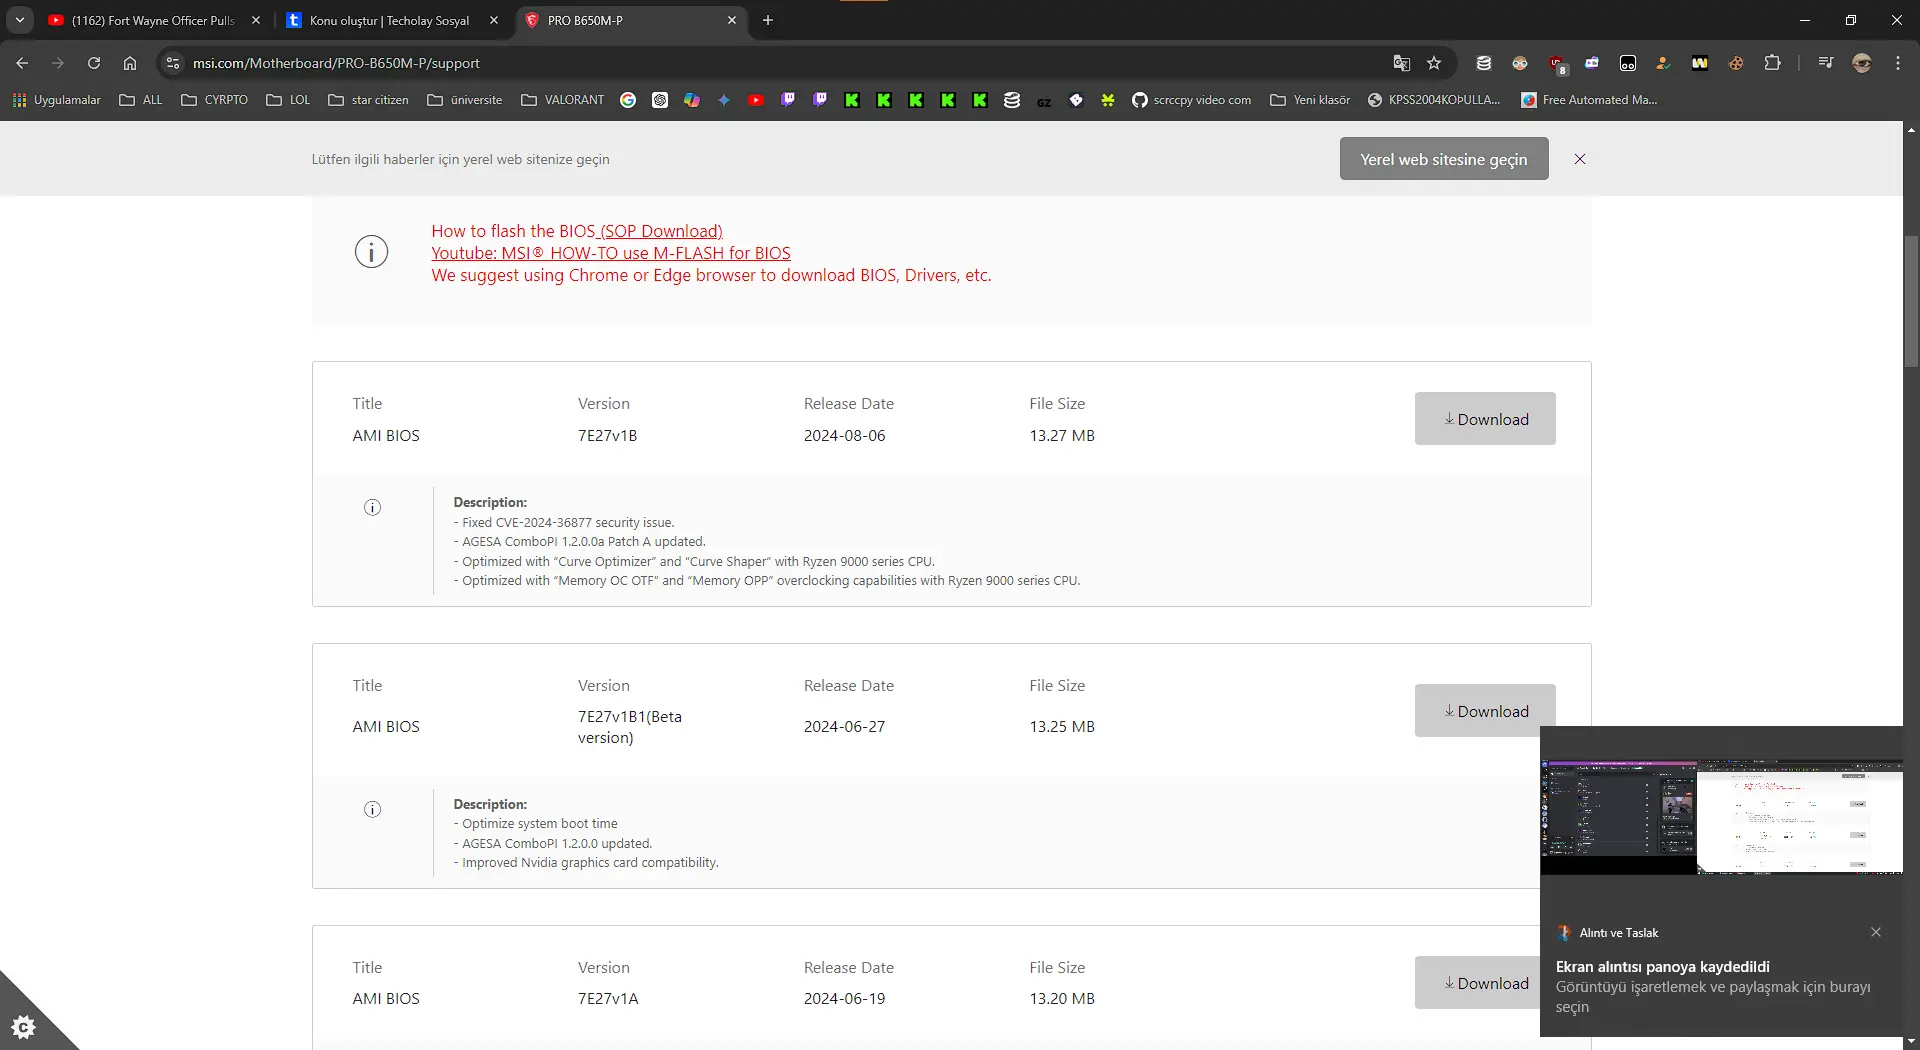Screen dimensions: 1920x1050
Task: Expand the tab search dropdown
Action: [x=20, y=20]
